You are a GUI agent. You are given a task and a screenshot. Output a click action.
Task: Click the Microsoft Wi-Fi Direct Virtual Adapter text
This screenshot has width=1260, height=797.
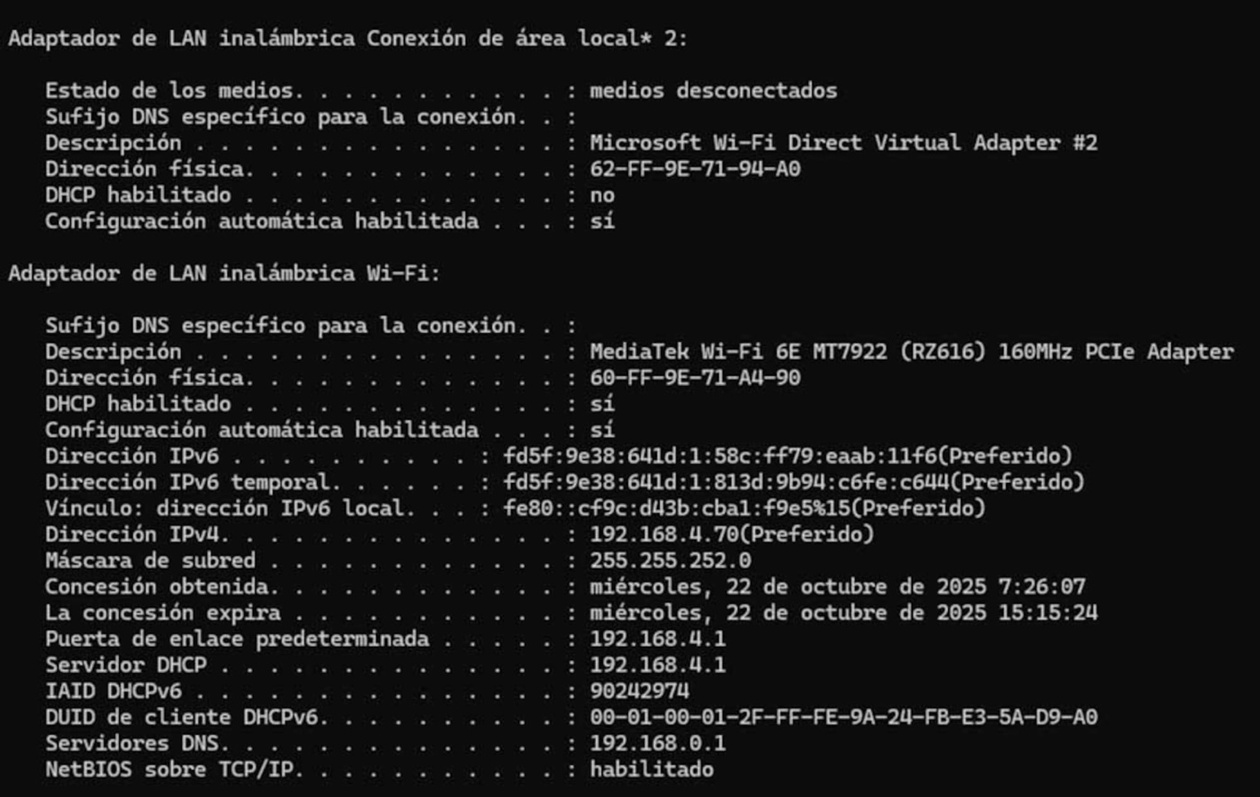(x=843, y=143)
